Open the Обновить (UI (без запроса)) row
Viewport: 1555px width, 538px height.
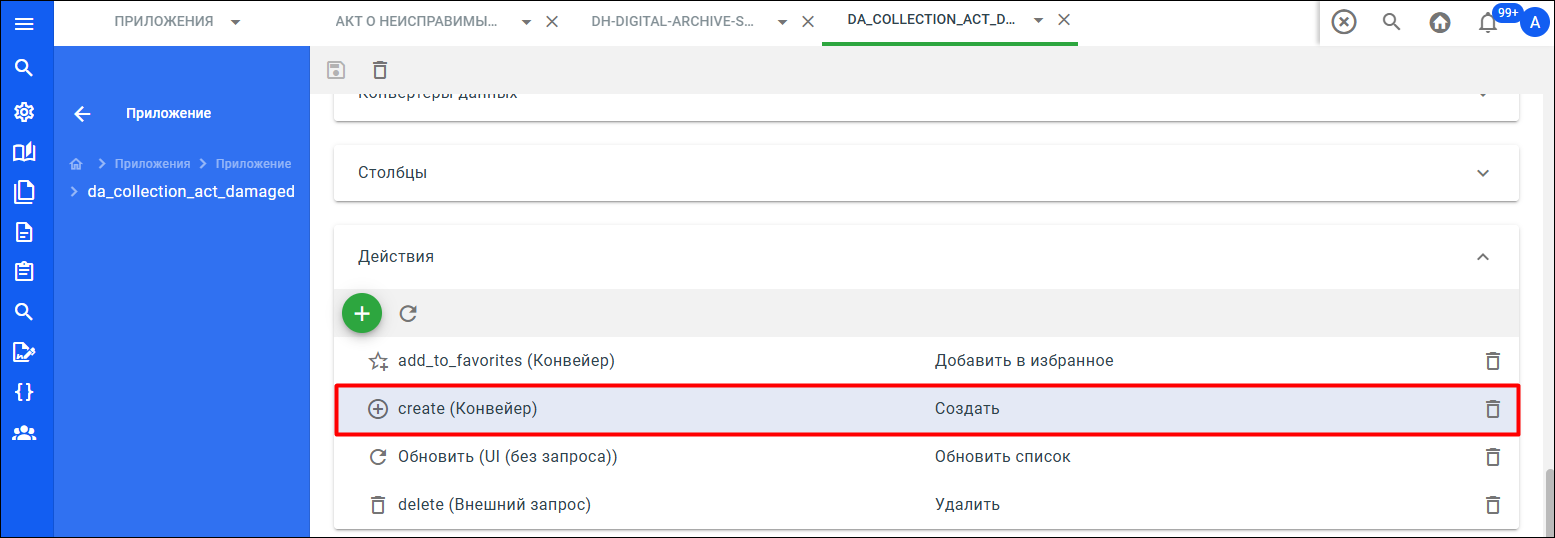[x=926, y=457]
